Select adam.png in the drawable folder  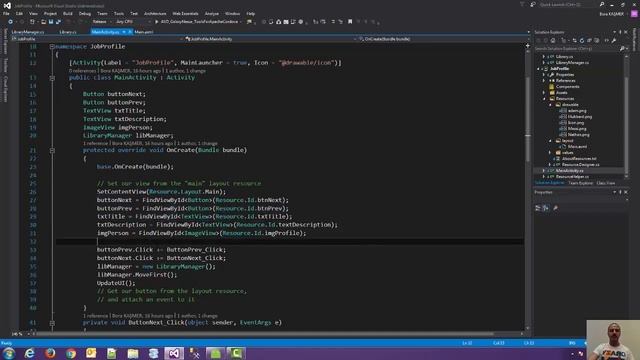pyautogui.click(x=577, y=111)
